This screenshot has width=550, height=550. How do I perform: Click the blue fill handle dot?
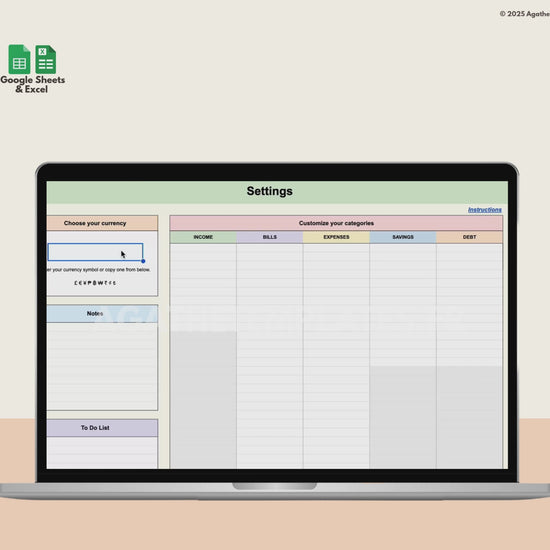[143, 261]
